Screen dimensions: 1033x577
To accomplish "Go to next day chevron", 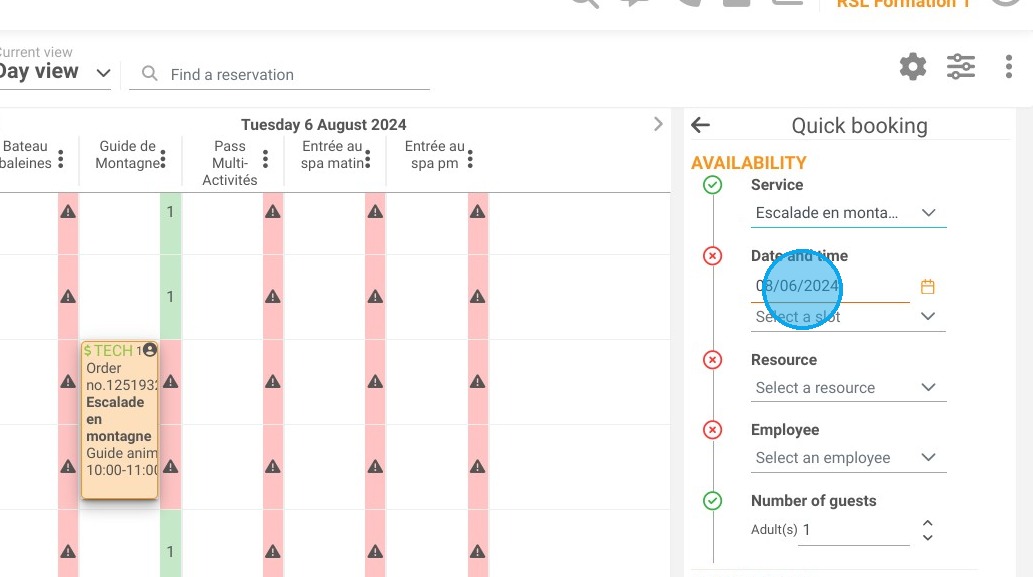I will (x=657, y=124).
